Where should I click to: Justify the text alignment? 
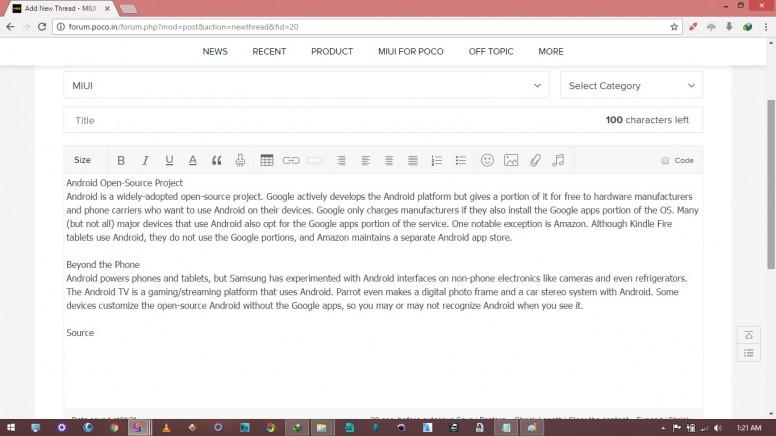pos(413,160)
